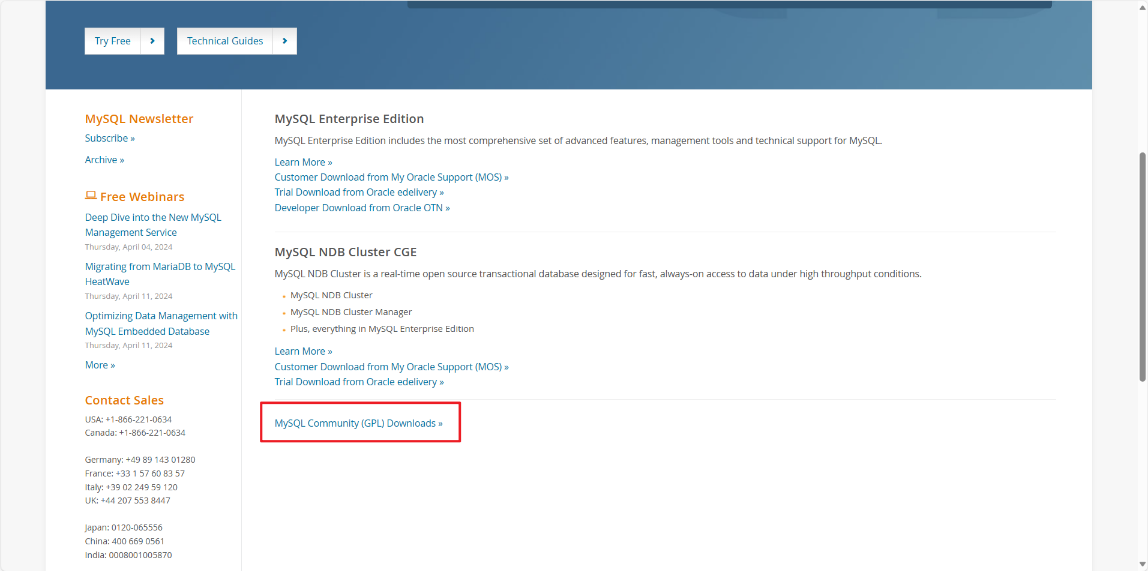Open the newsletter Archive link

[105, 160]
